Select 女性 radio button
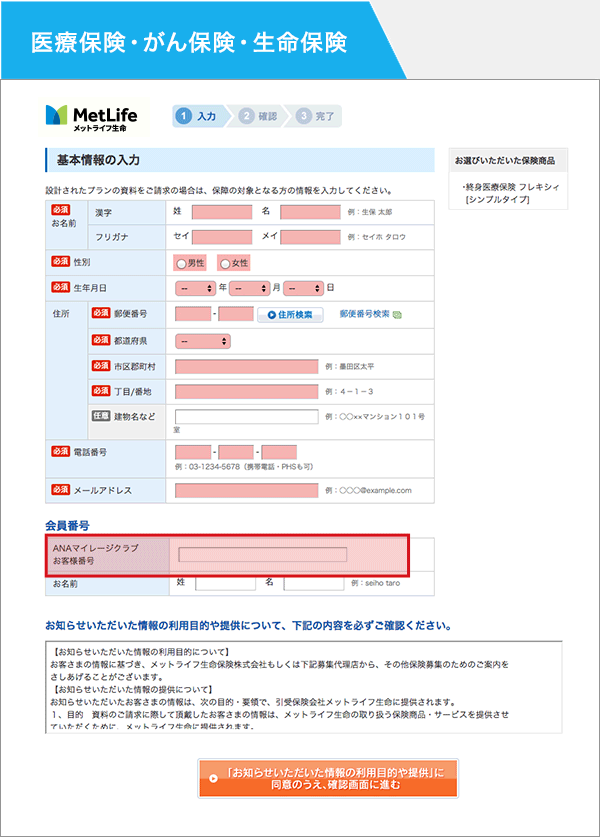600x837 pixels. 225,264
